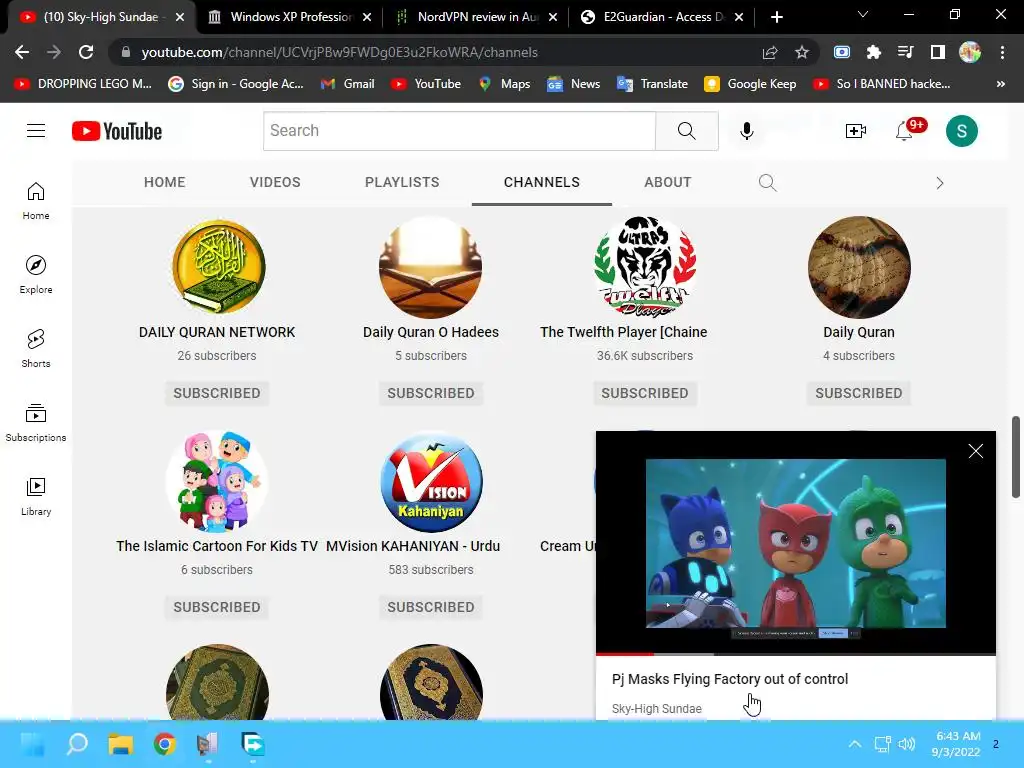This screenshot has width=1024, height=768.
Task: Open Google Keep bookmark
Action: [750, 84]
